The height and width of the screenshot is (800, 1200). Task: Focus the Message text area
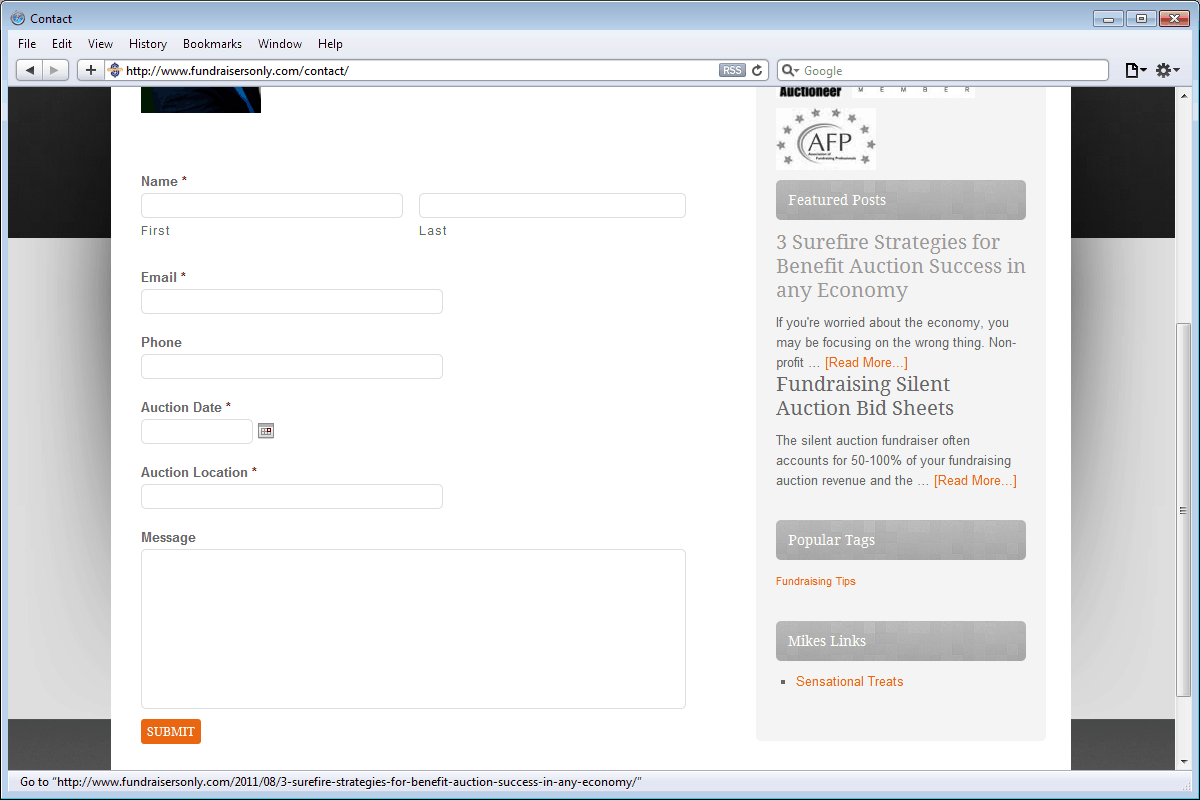tap(413, 628)
